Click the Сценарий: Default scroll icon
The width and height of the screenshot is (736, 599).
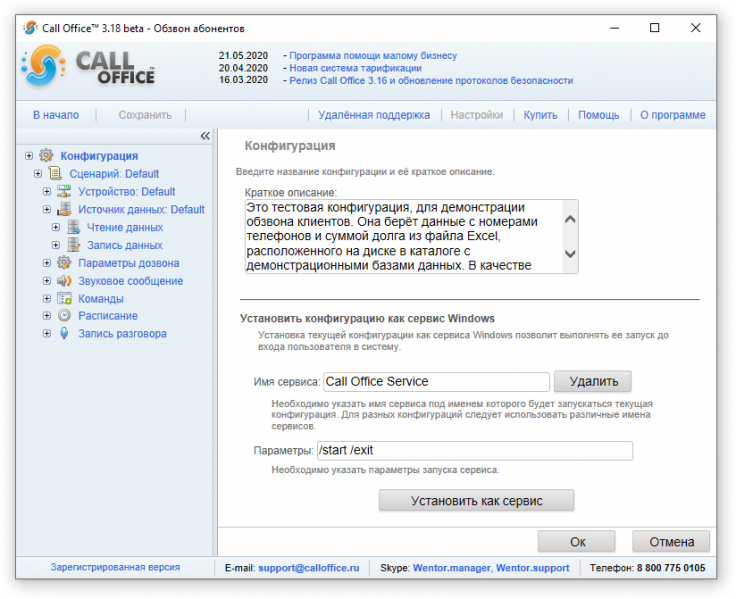tap(55, 173)
